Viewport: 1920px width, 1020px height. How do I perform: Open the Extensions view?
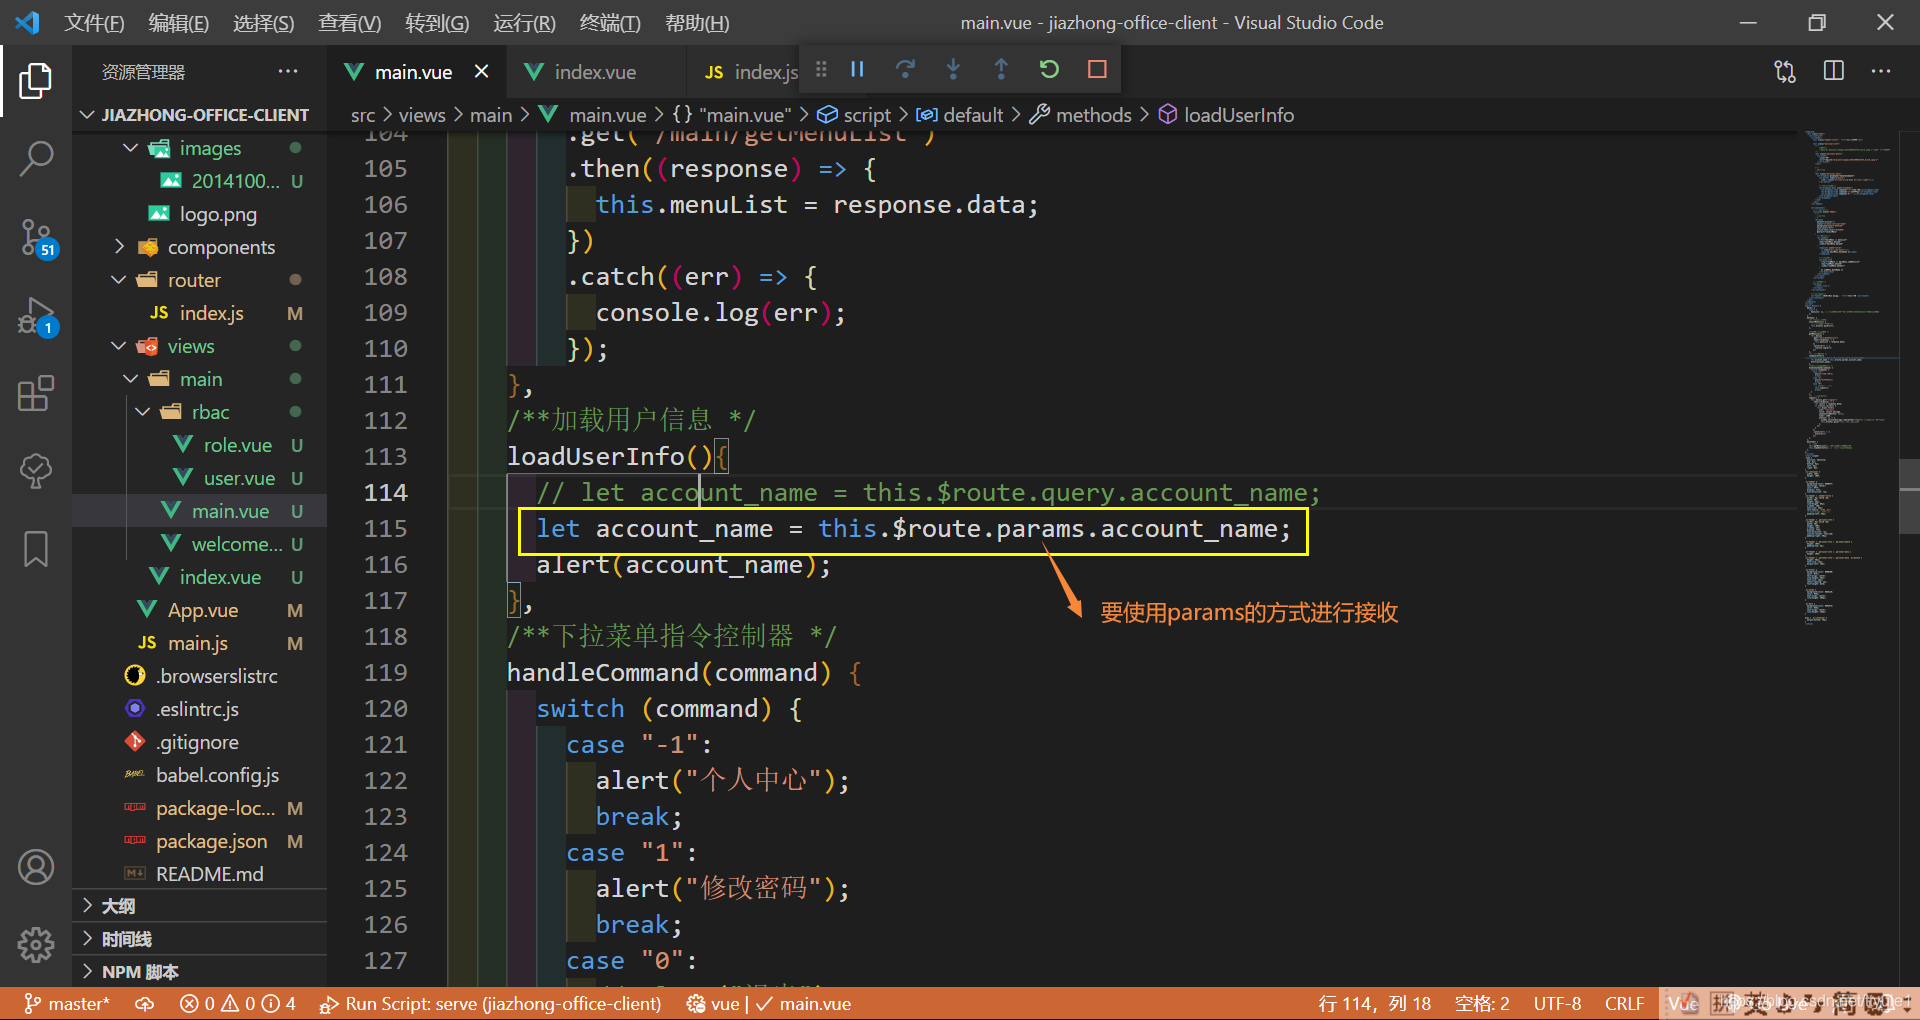[x=36, y=393]
